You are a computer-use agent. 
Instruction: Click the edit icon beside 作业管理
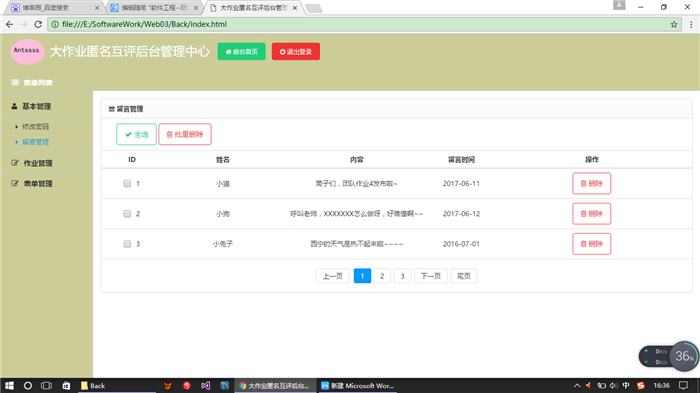15,163
